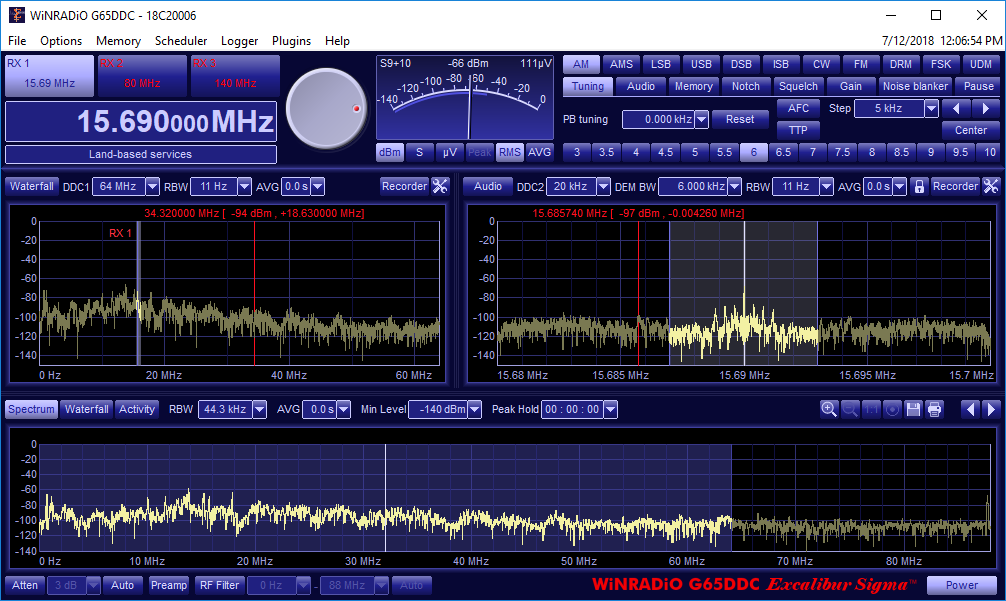
Task: Switch to the Noise blanker tab
Action: [x=915, y=86]
